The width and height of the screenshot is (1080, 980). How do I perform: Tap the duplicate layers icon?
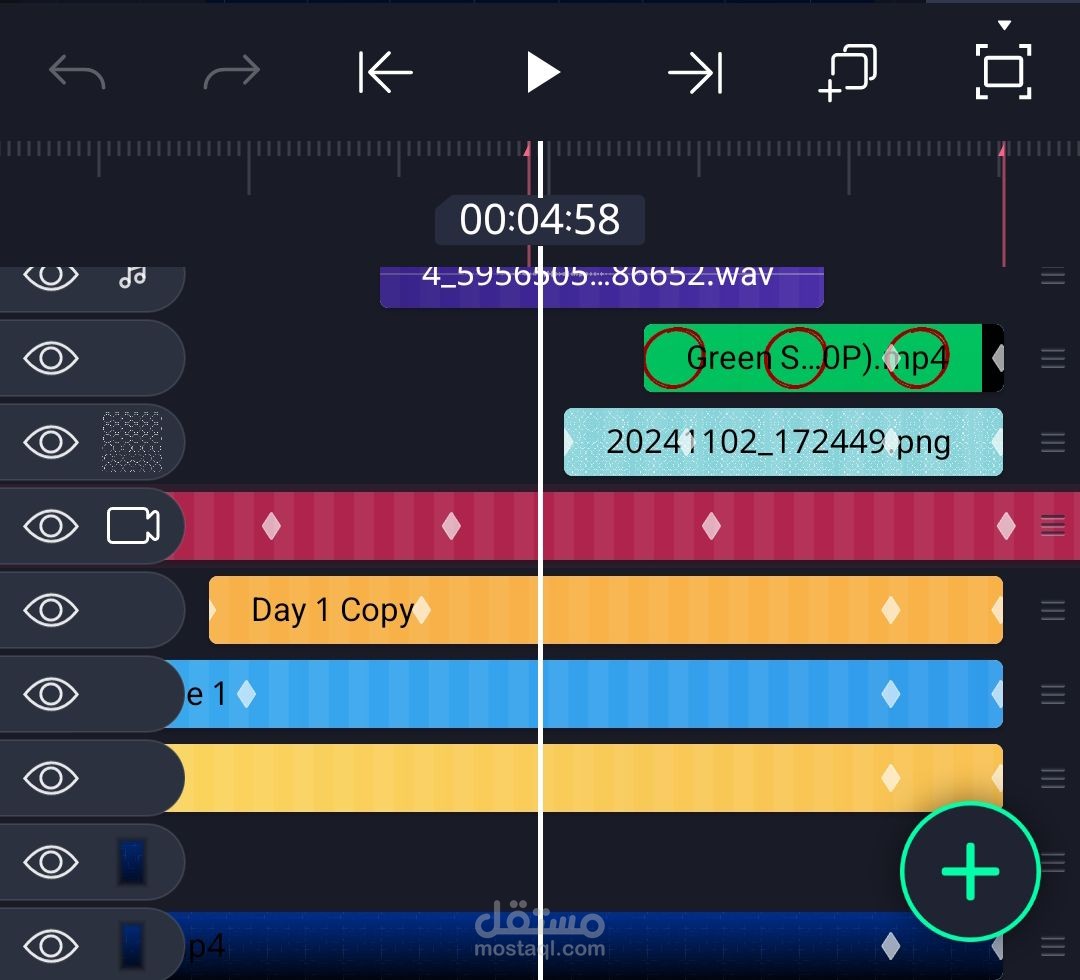[x=848, y=72]
